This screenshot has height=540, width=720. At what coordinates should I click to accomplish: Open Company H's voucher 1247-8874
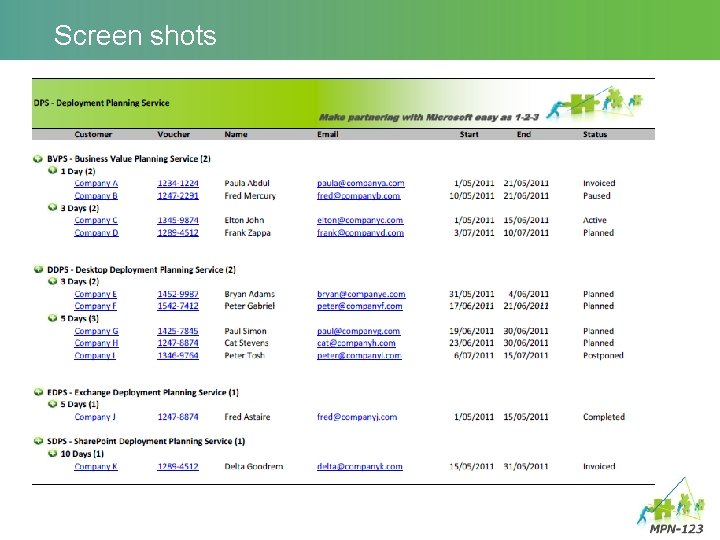point(178,343)
